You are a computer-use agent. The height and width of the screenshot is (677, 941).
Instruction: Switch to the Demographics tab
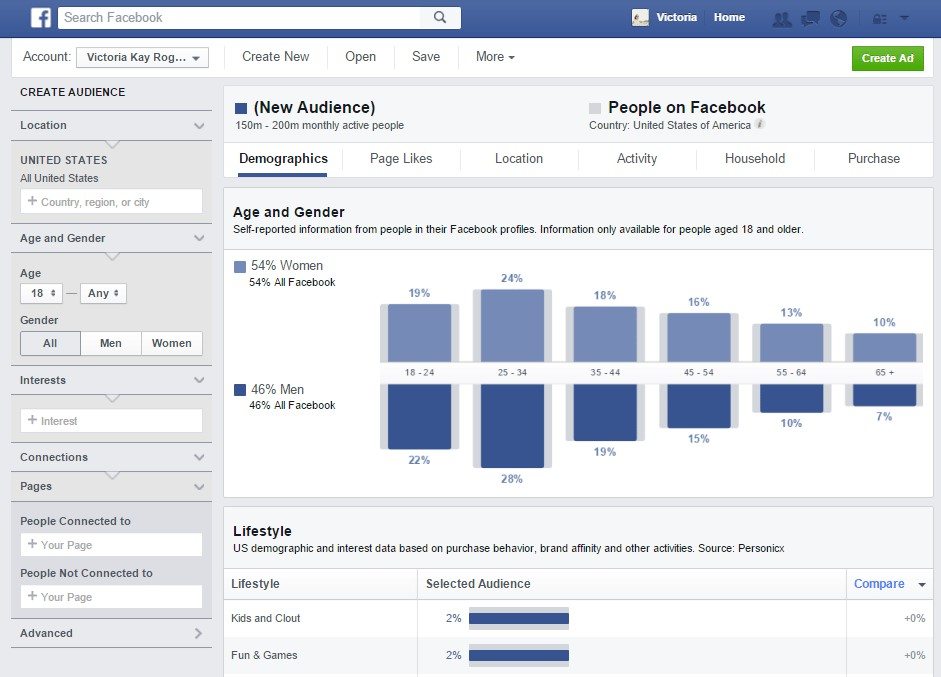point(283,159)
